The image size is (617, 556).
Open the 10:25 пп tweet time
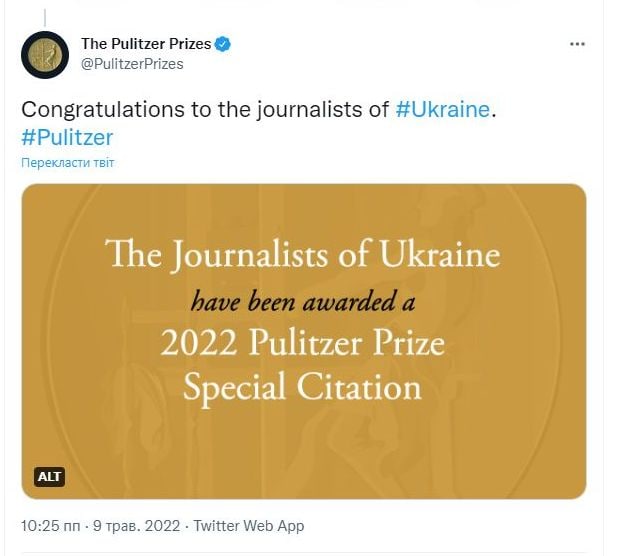pyautogui.click(x=47, y=526)
